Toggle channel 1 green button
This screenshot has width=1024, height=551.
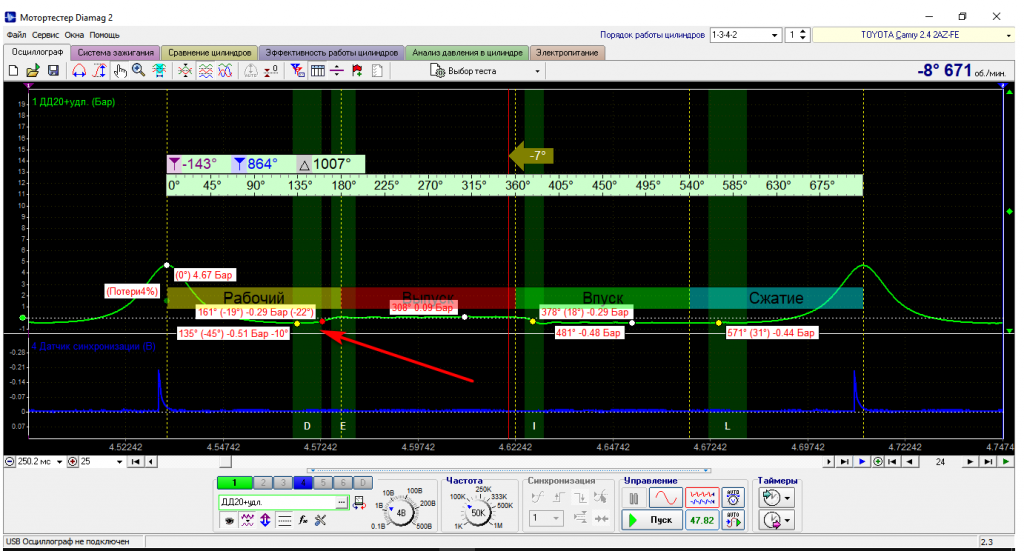[x=234, y=483]
